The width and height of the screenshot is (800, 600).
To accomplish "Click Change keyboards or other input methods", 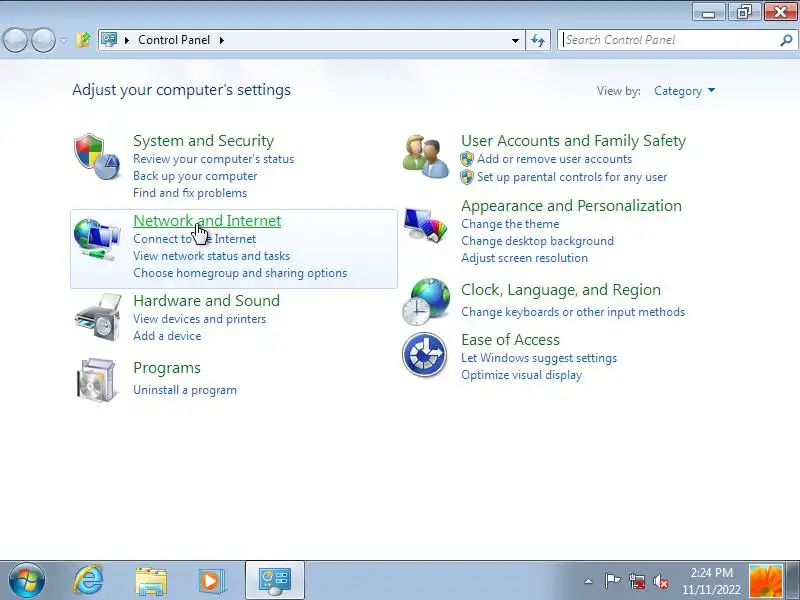I will coord(573,312).
